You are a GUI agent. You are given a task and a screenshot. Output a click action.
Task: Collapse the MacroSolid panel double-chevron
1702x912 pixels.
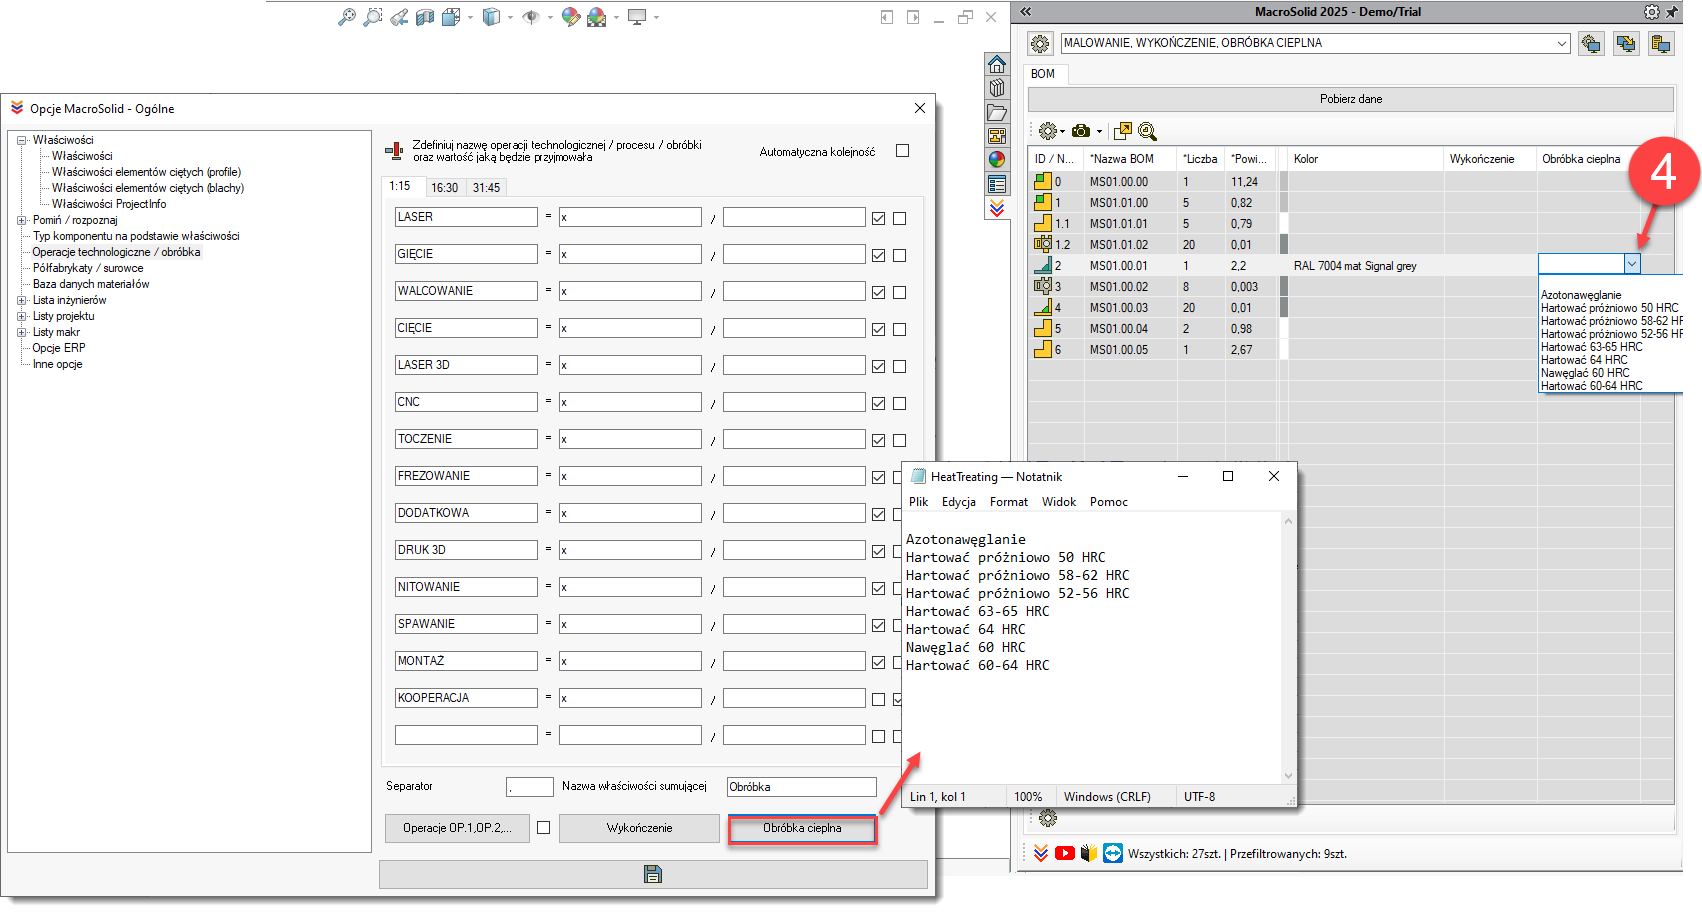click(1025, 12)
